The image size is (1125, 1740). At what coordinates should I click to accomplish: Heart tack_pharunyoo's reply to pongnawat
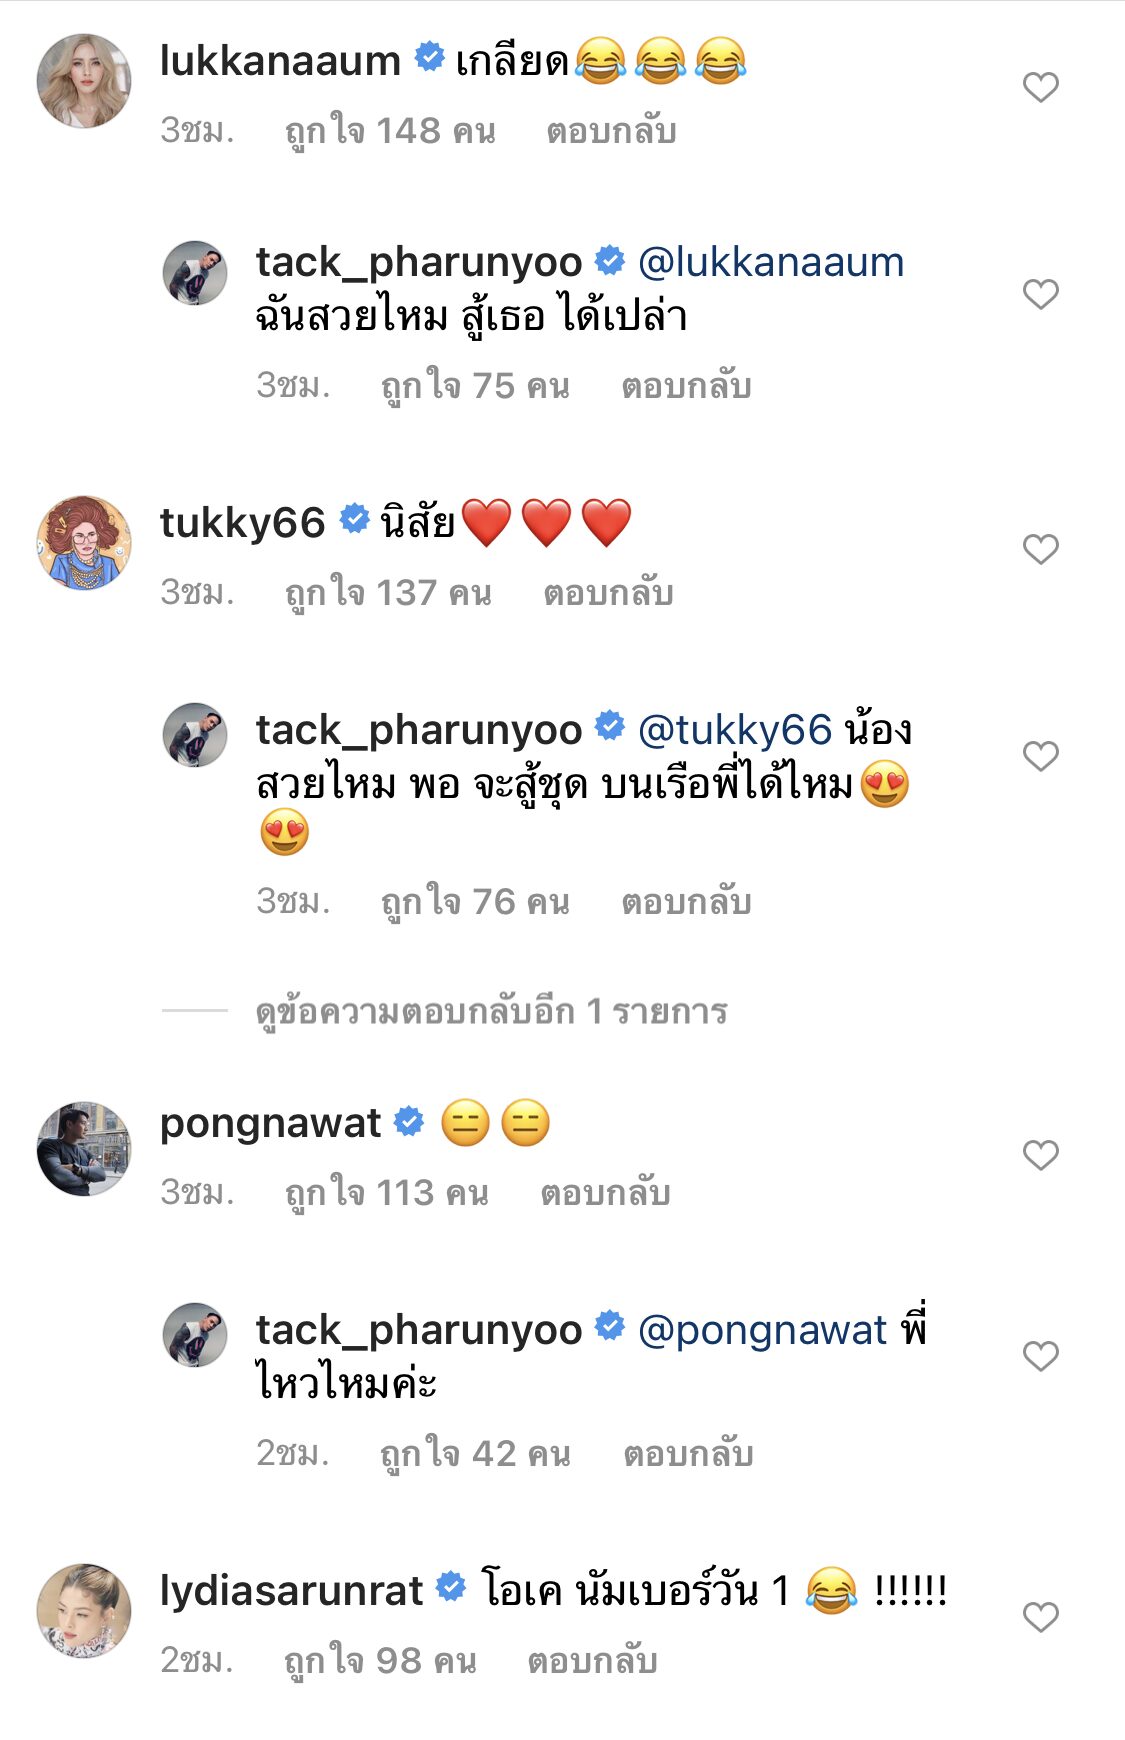(x=1040, y=1356)
